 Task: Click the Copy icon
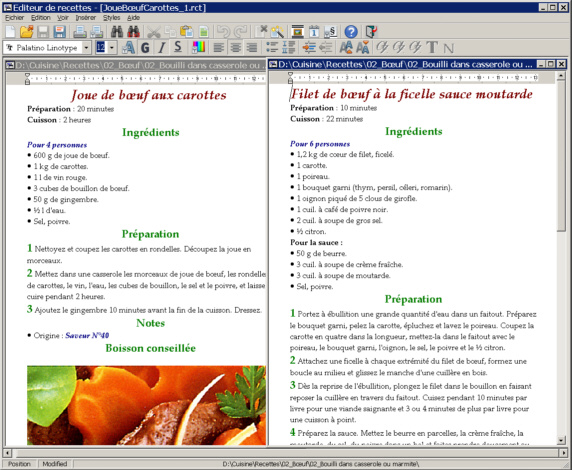point(170,32)
